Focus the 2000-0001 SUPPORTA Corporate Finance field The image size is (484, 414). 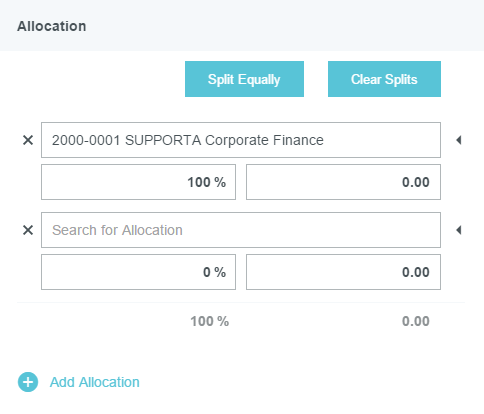pos(241,140)
